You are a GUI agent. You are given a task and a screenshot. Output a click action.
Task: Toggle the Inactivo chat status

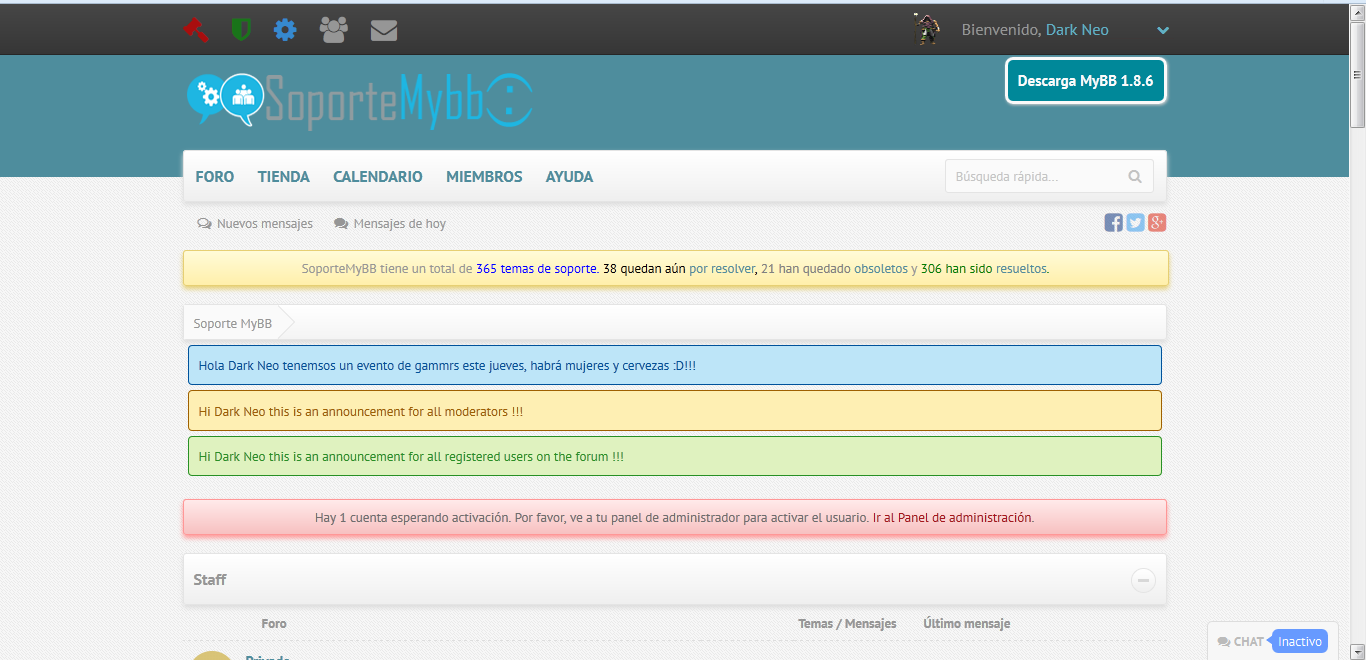point(1299,642)
